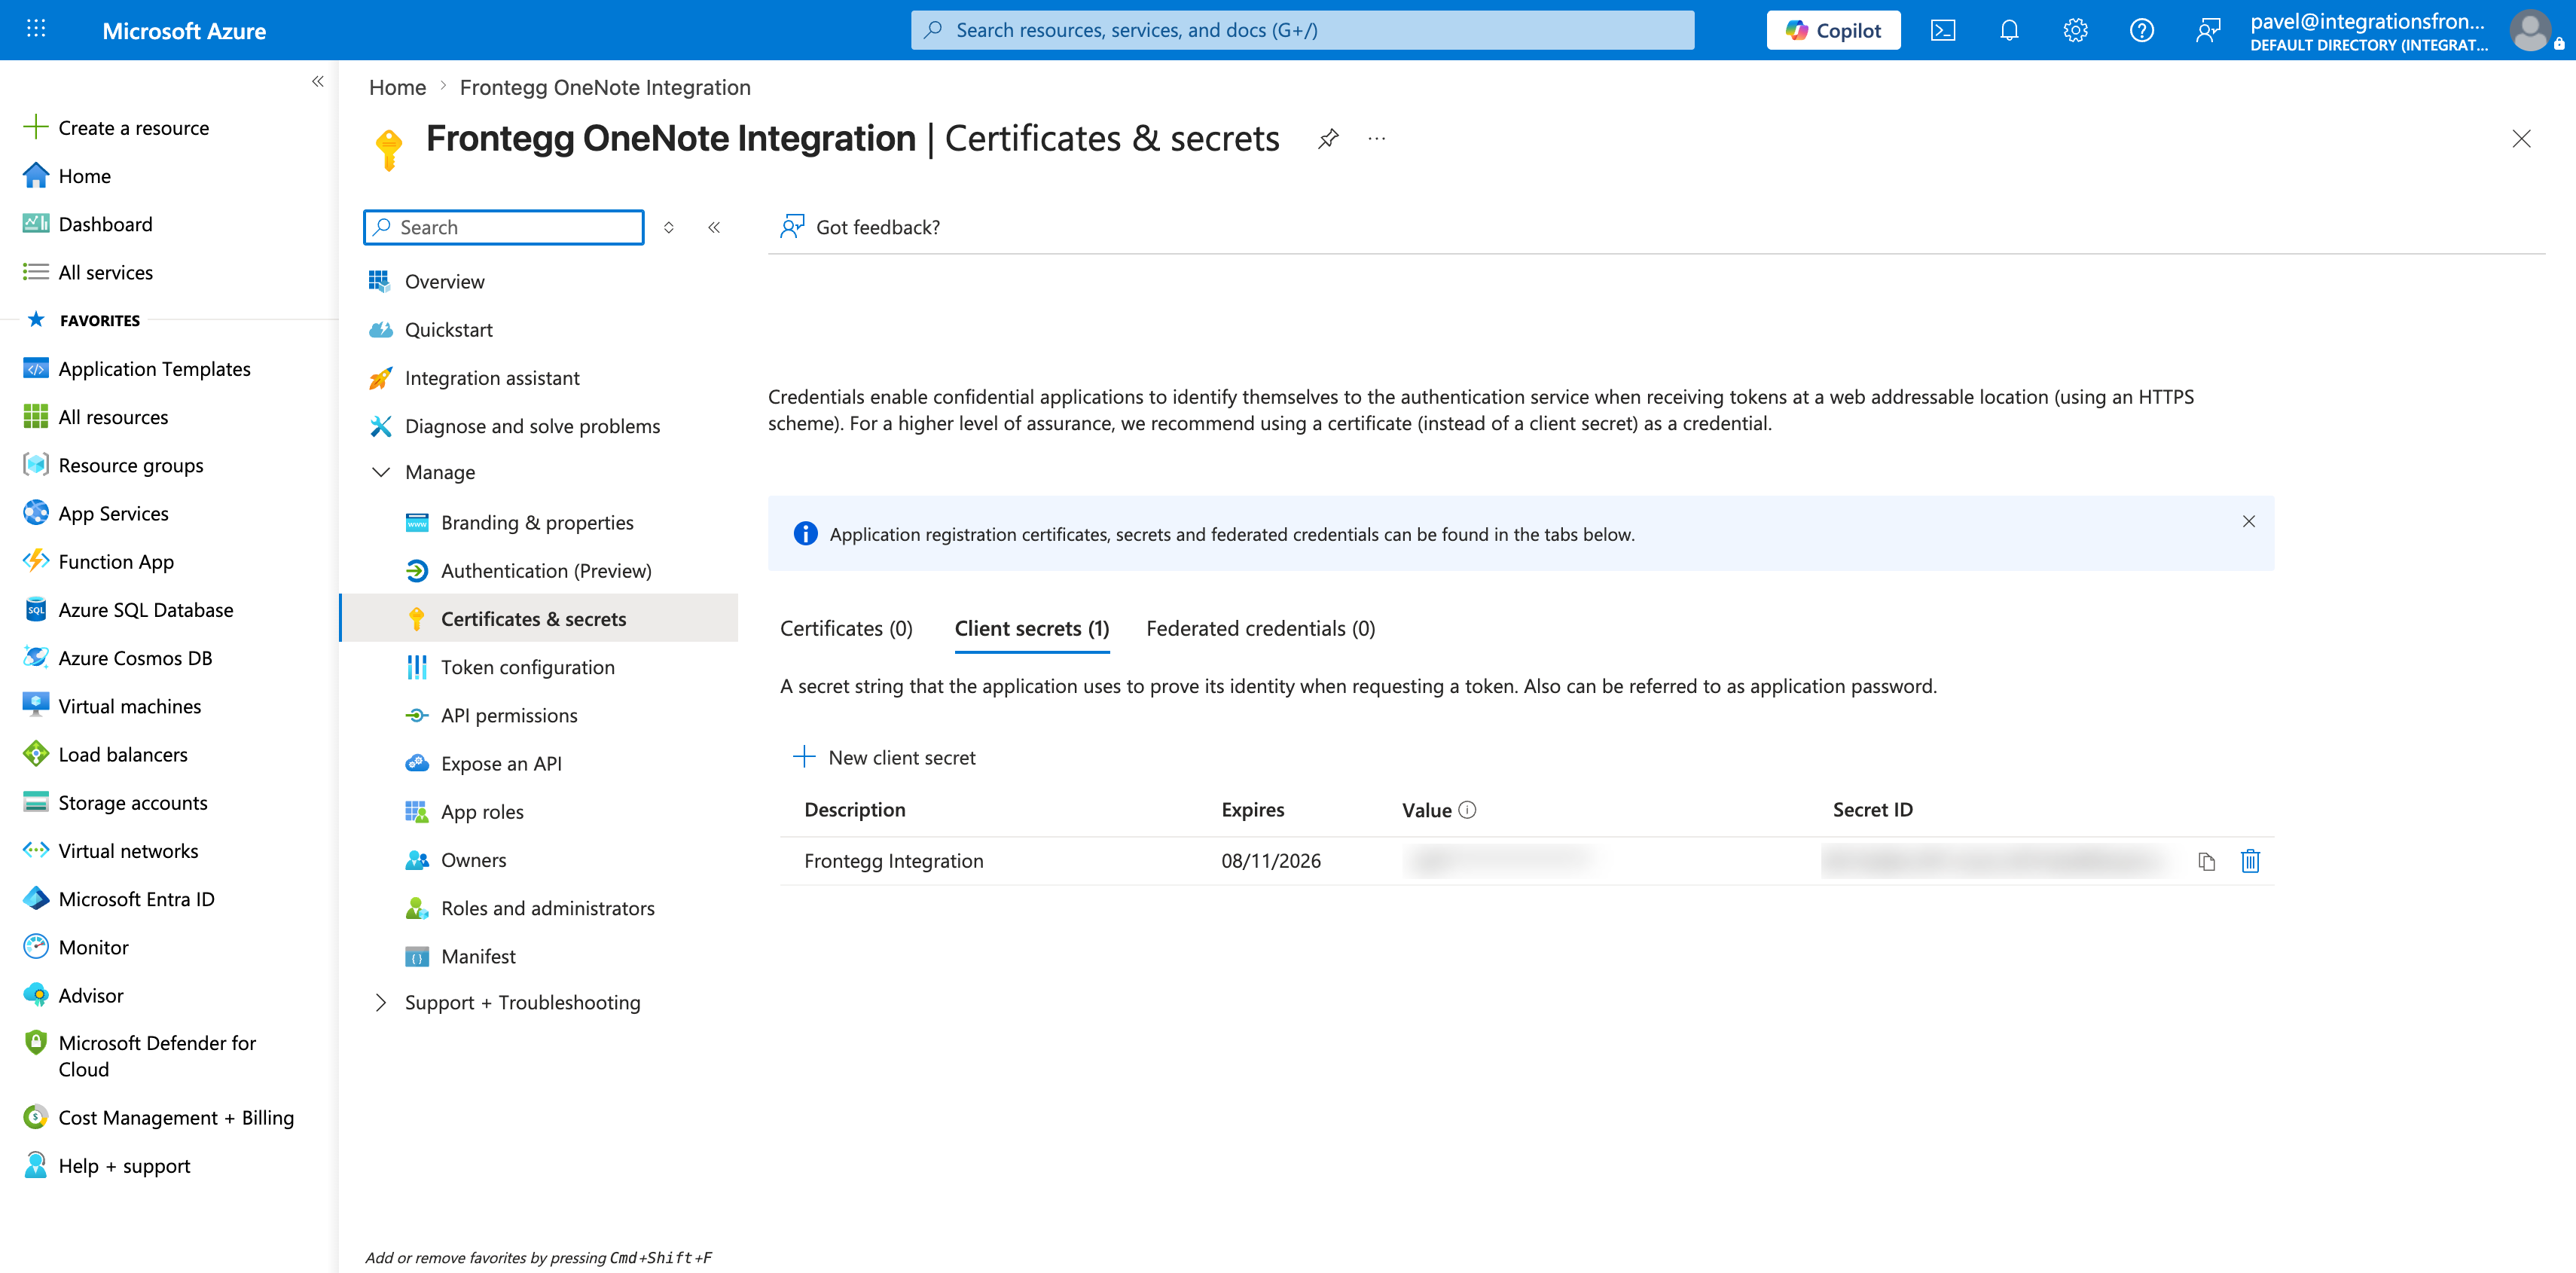
Task: Collapse the resource menu panel
Action: 714,227
